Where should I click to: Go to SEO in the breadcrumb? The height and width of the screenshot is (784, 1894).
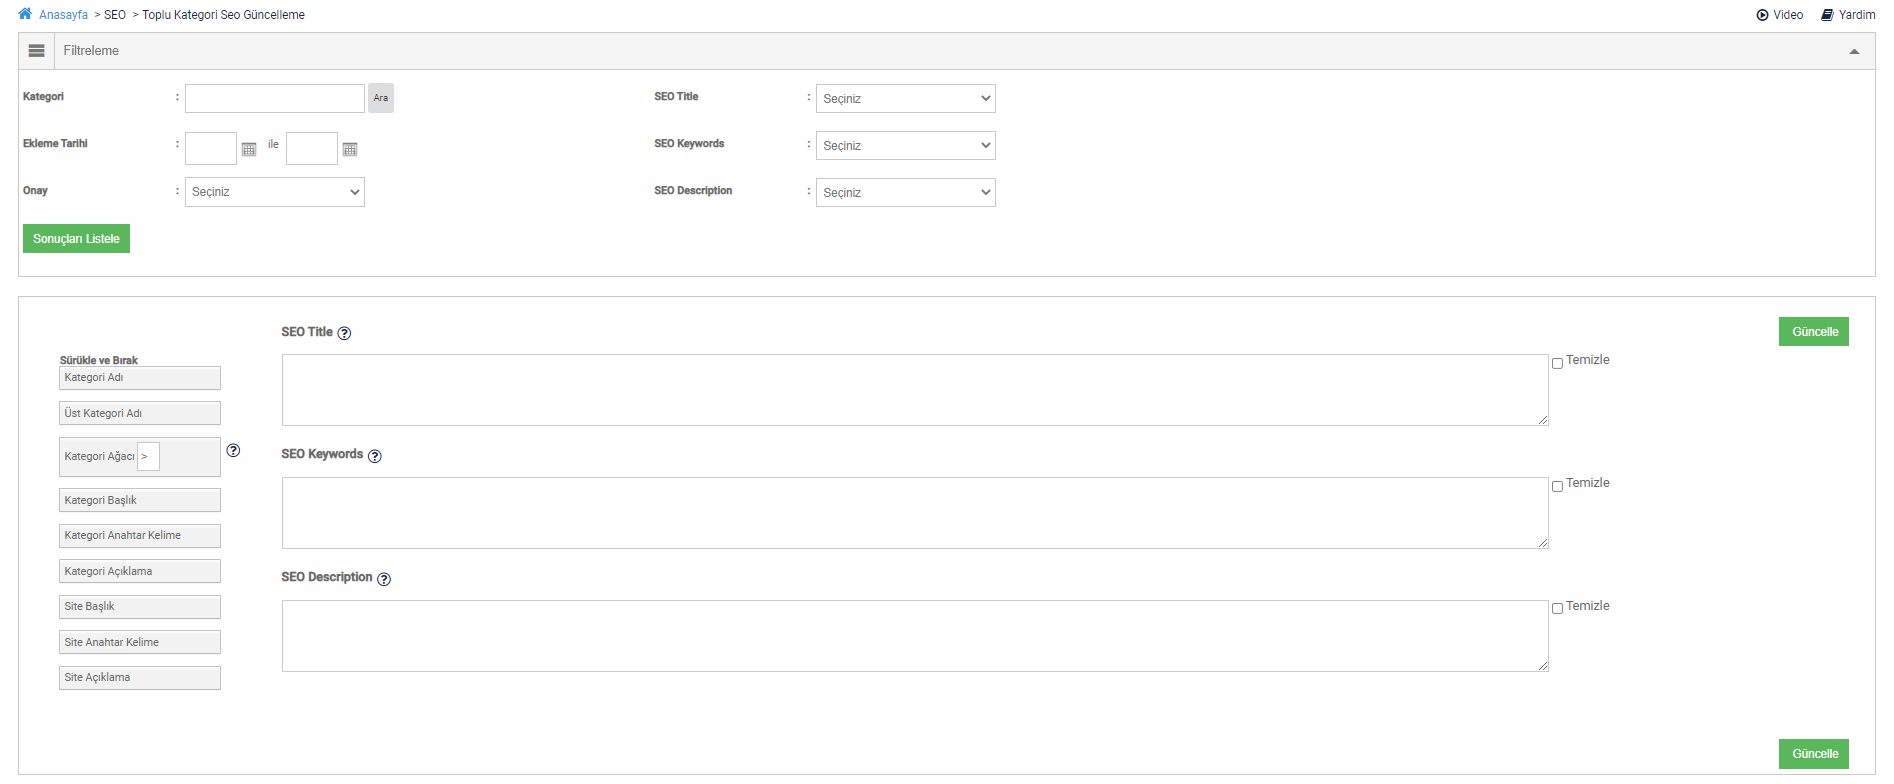115,15
